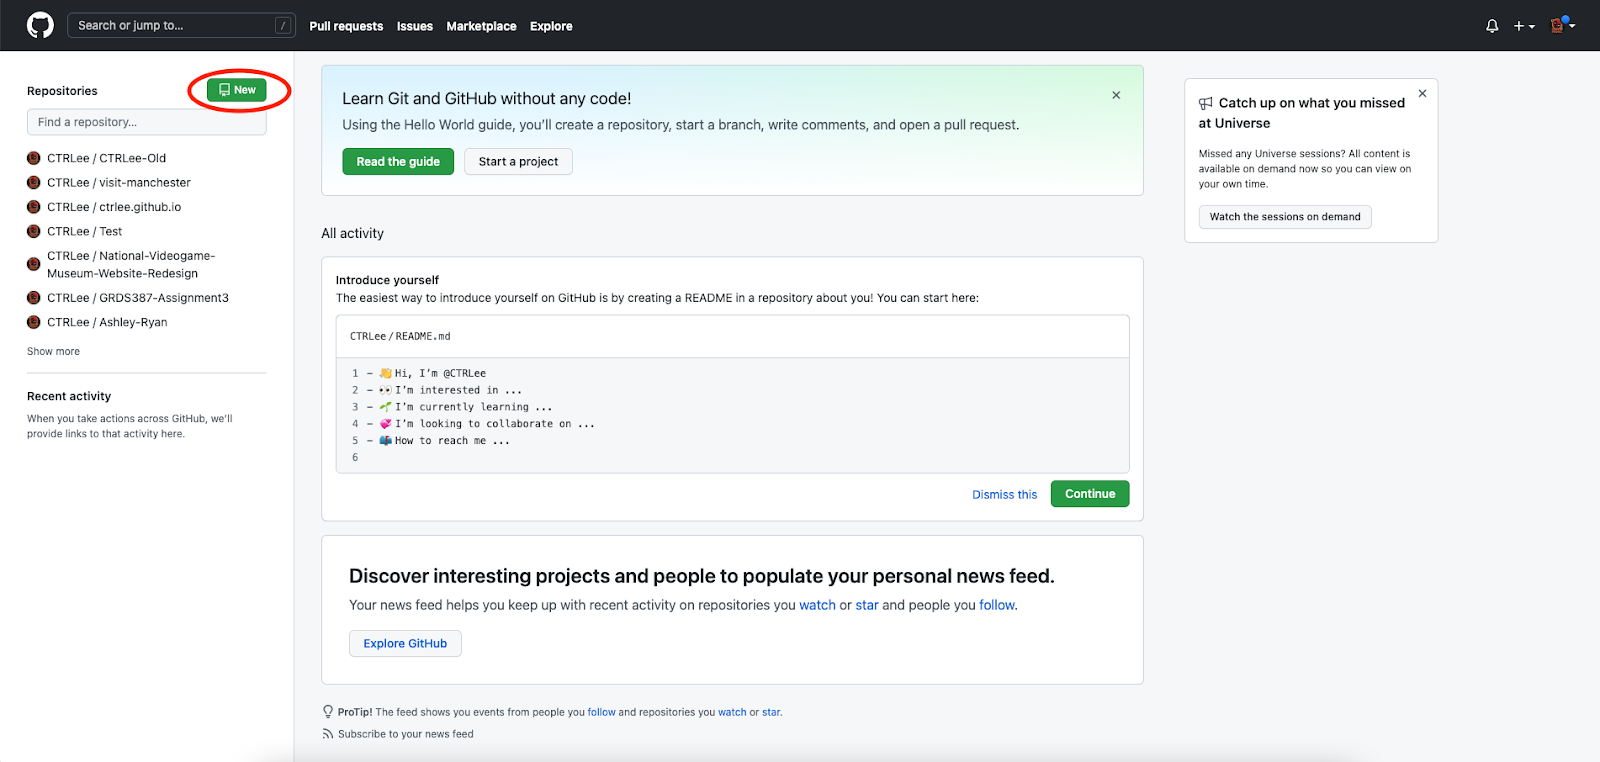Image resolution: width=1600 pixels, height=762 pixels.
Task: Click the megaphone icon in Universe card
Action: click(1206, 103)
